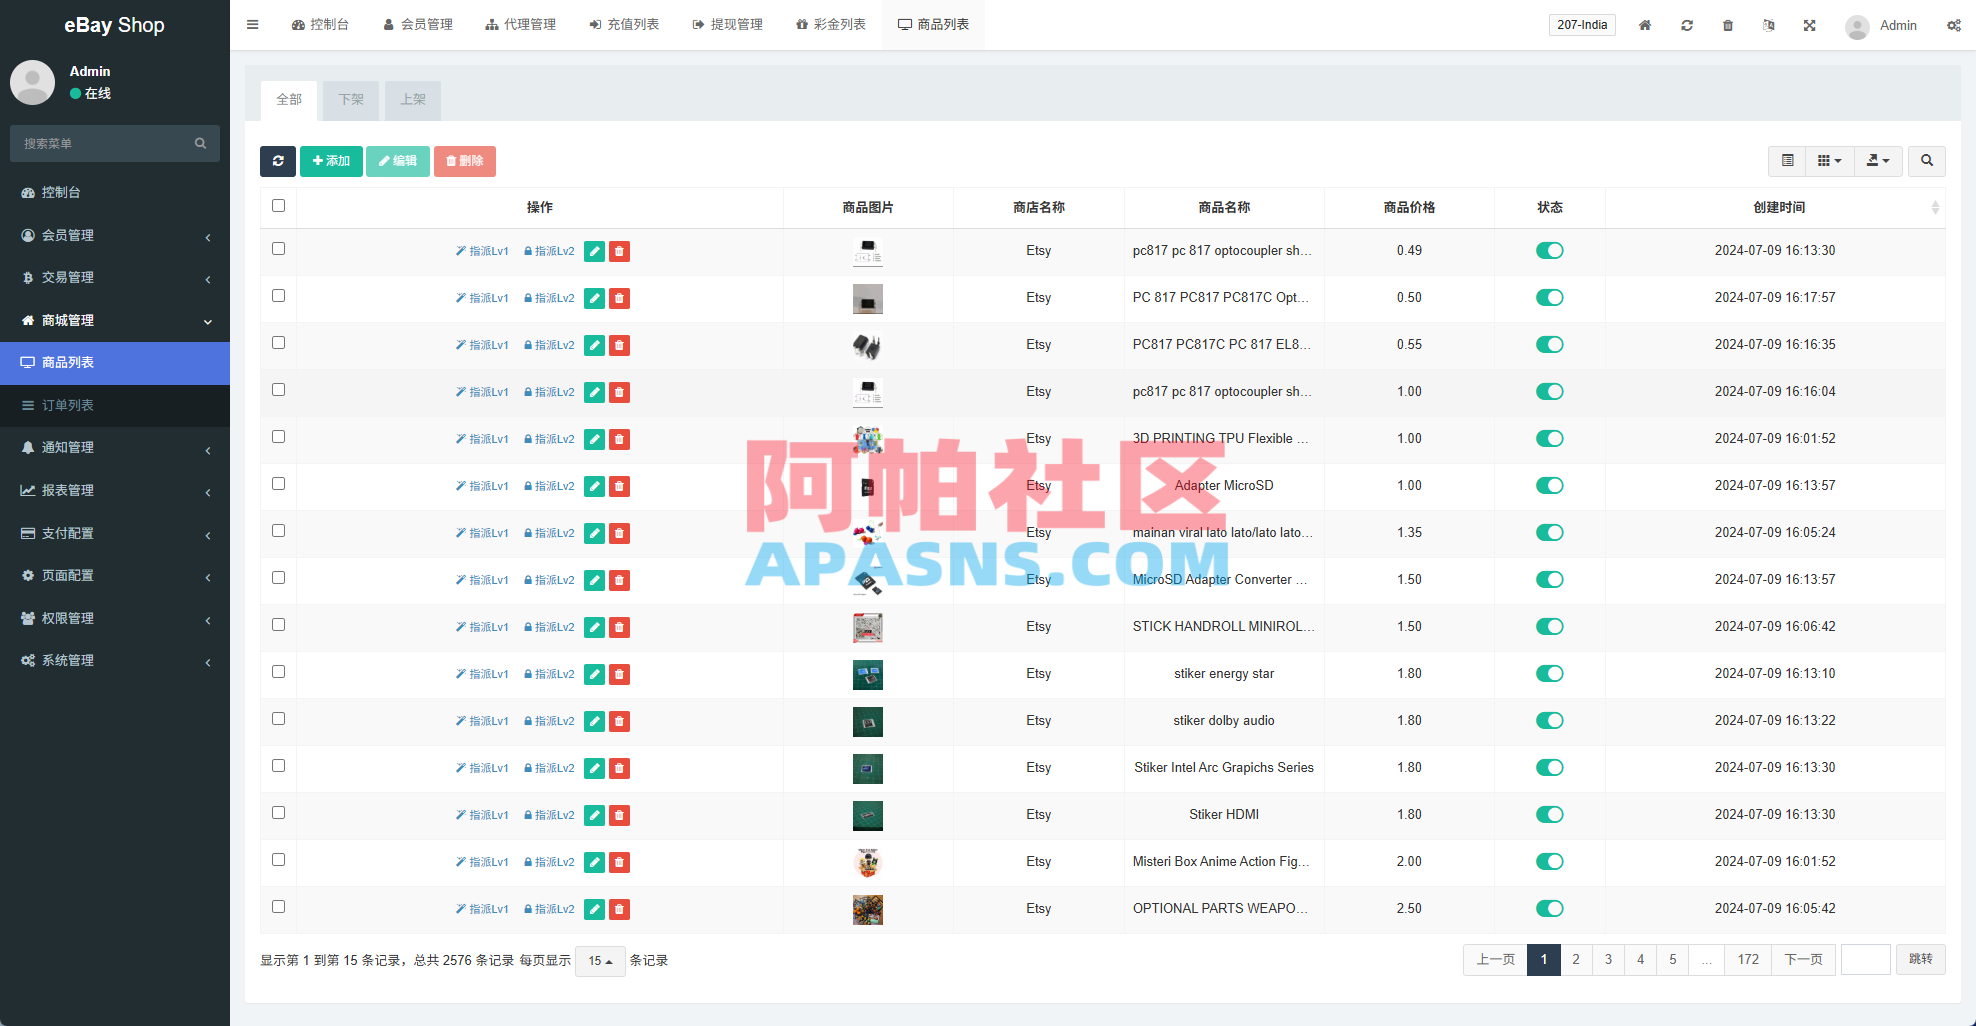Click the fullscreen icon in top bar
Viewport: 1976px width, 1026px height.
point(1810,25)
